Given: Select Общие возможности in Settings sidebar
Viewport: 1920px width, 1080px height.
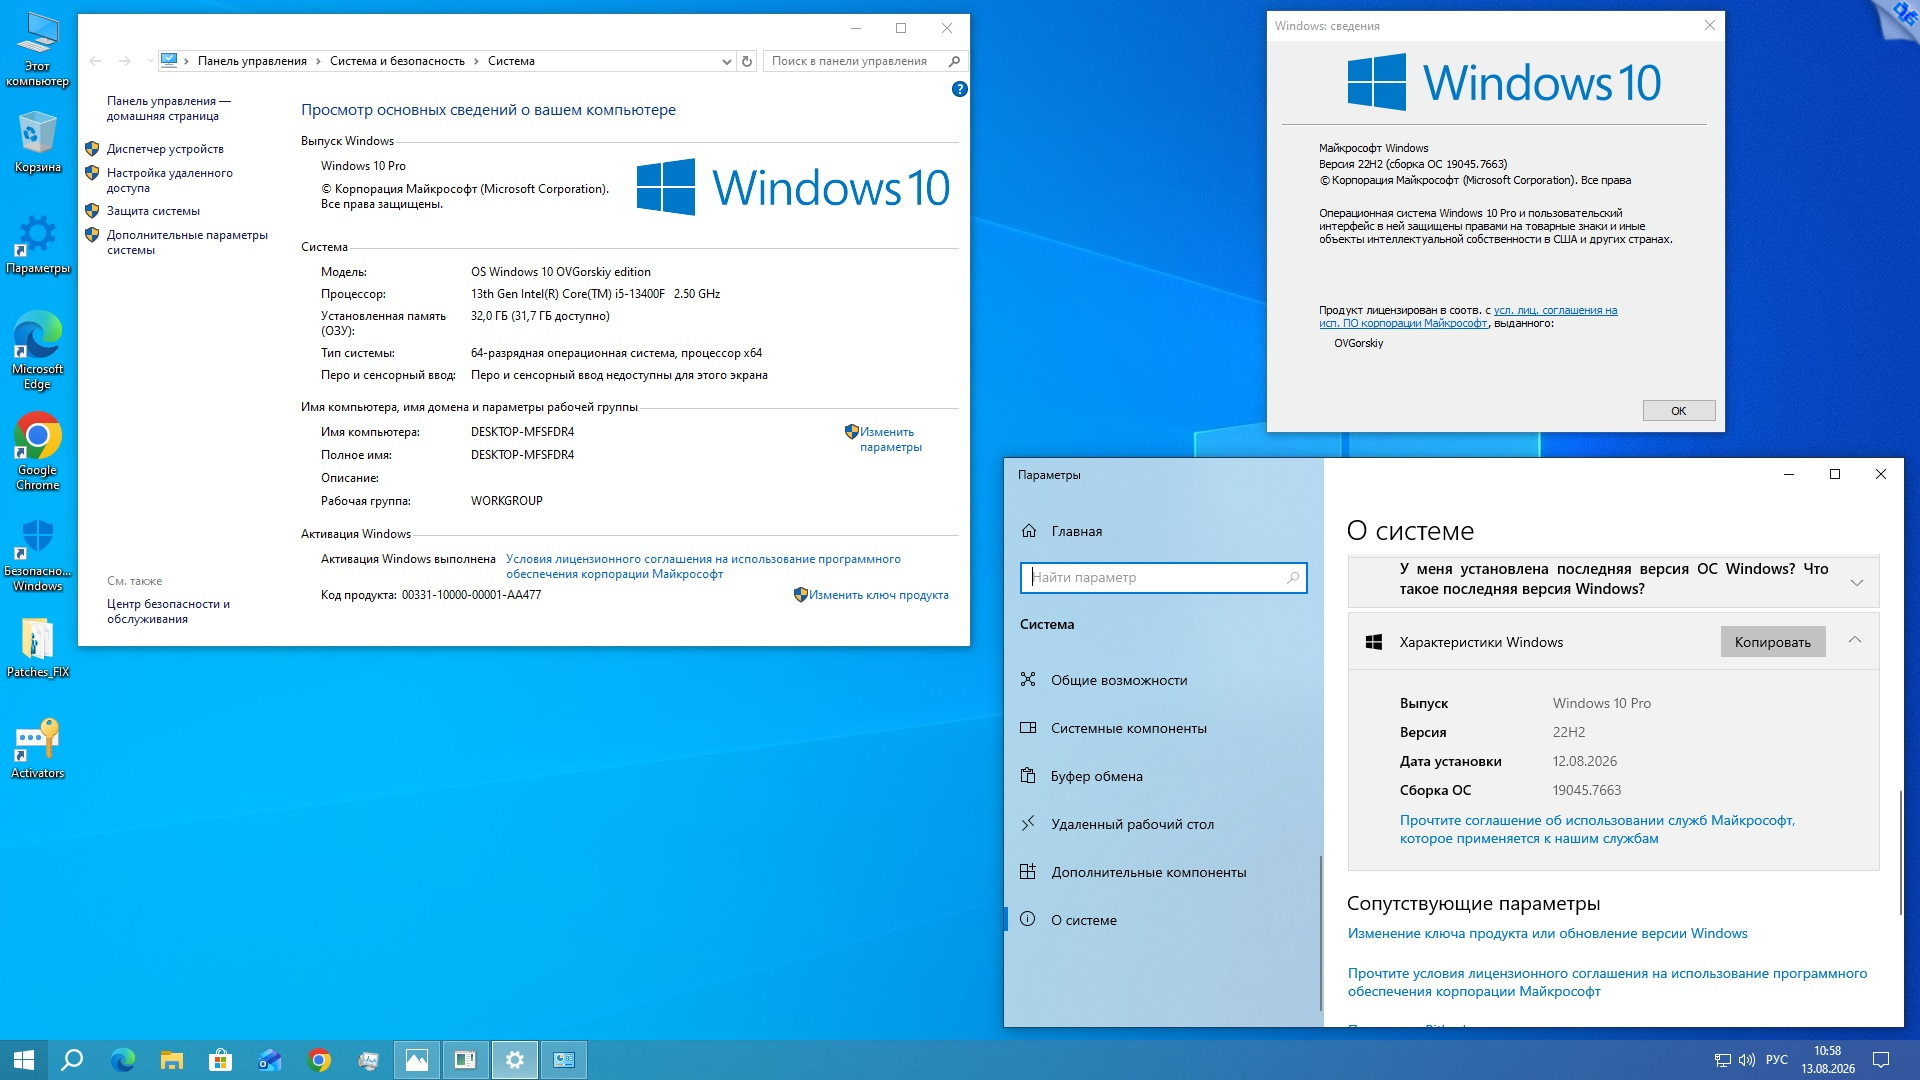Looking at the screenshot, I should coord(1119,680).
